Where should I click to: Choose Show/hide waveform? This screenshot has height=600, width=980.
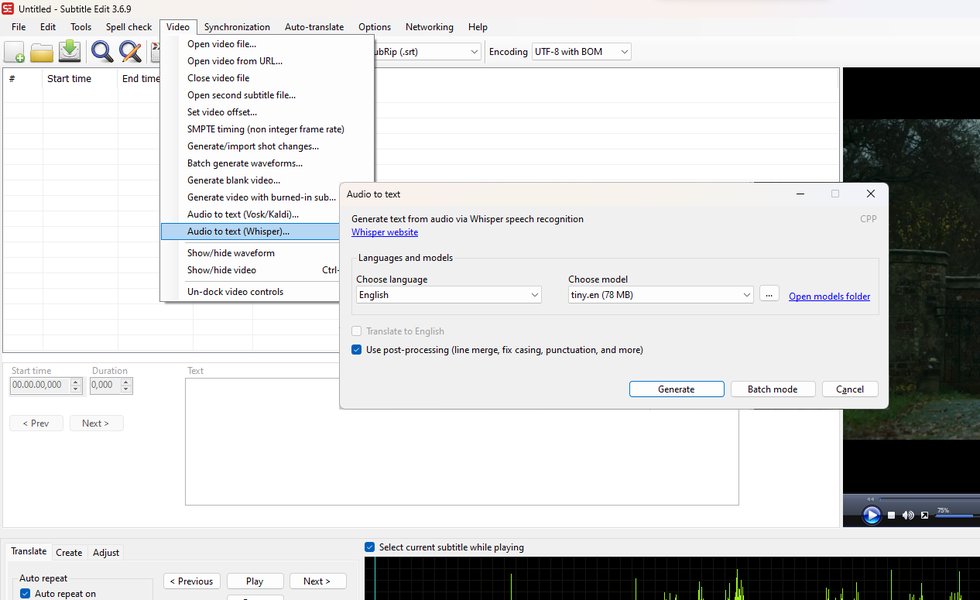coord(250,253)
